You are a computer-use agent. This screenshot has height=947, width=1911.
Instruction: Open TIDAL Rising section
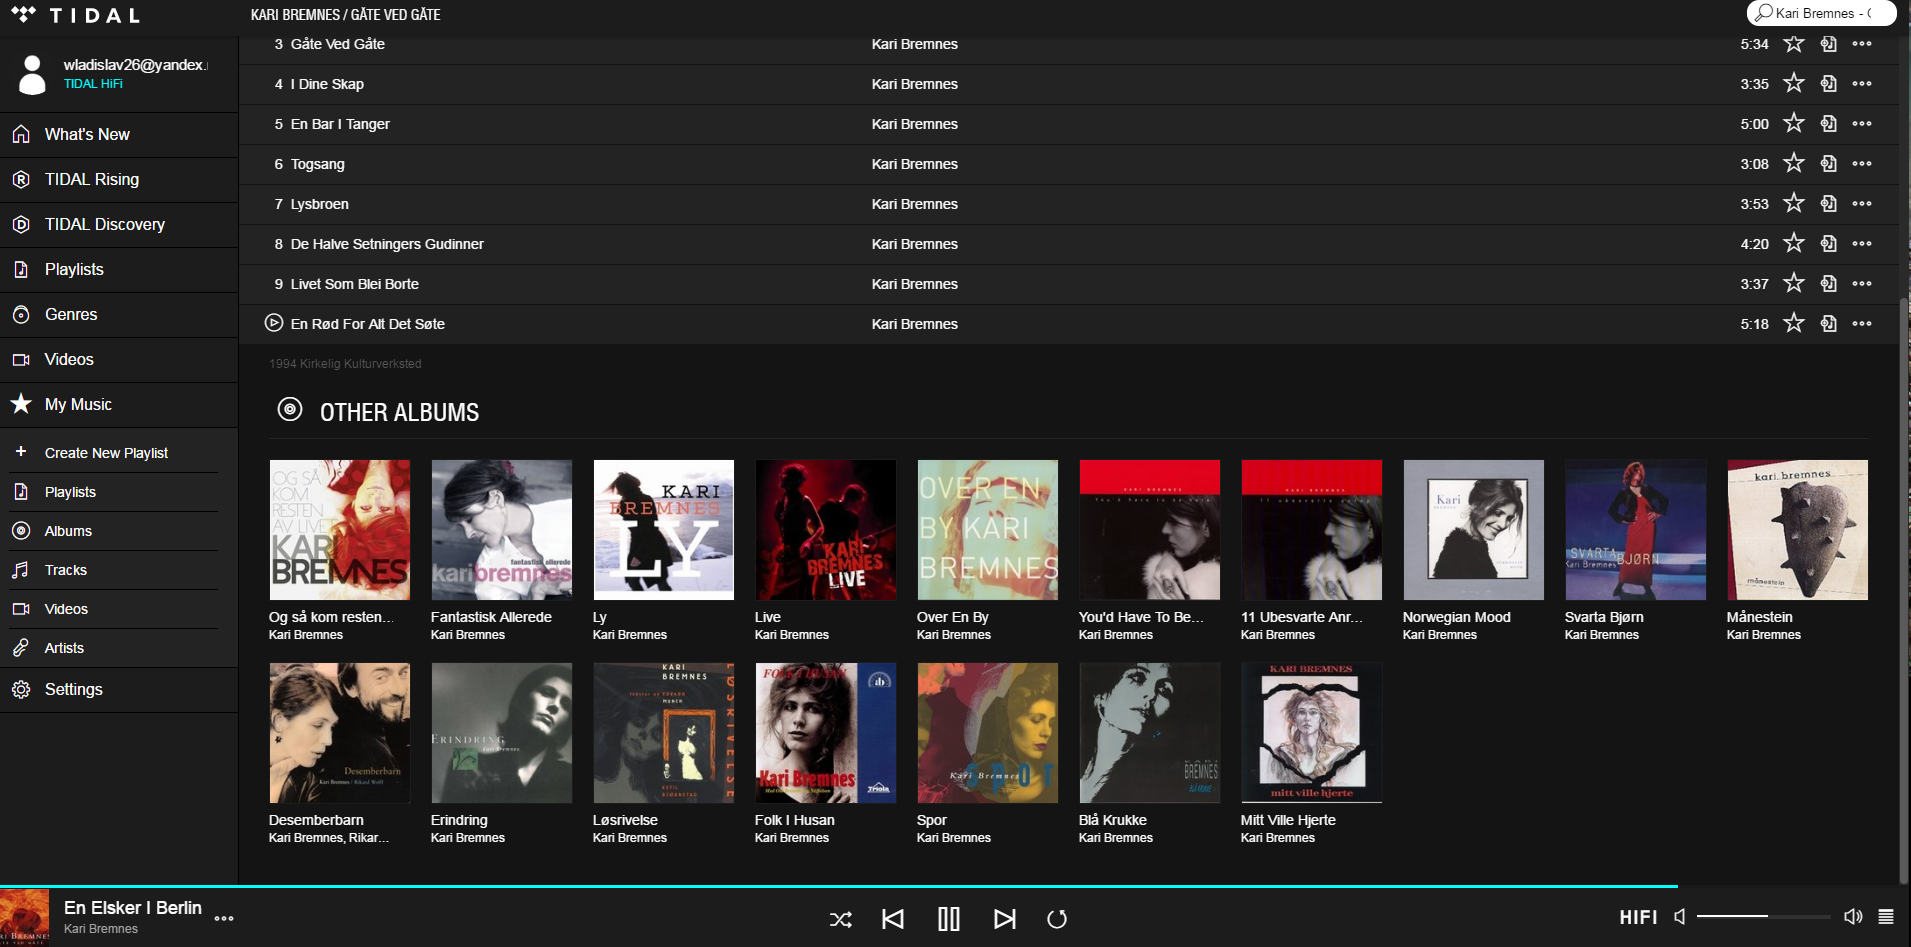coord(119,179)
